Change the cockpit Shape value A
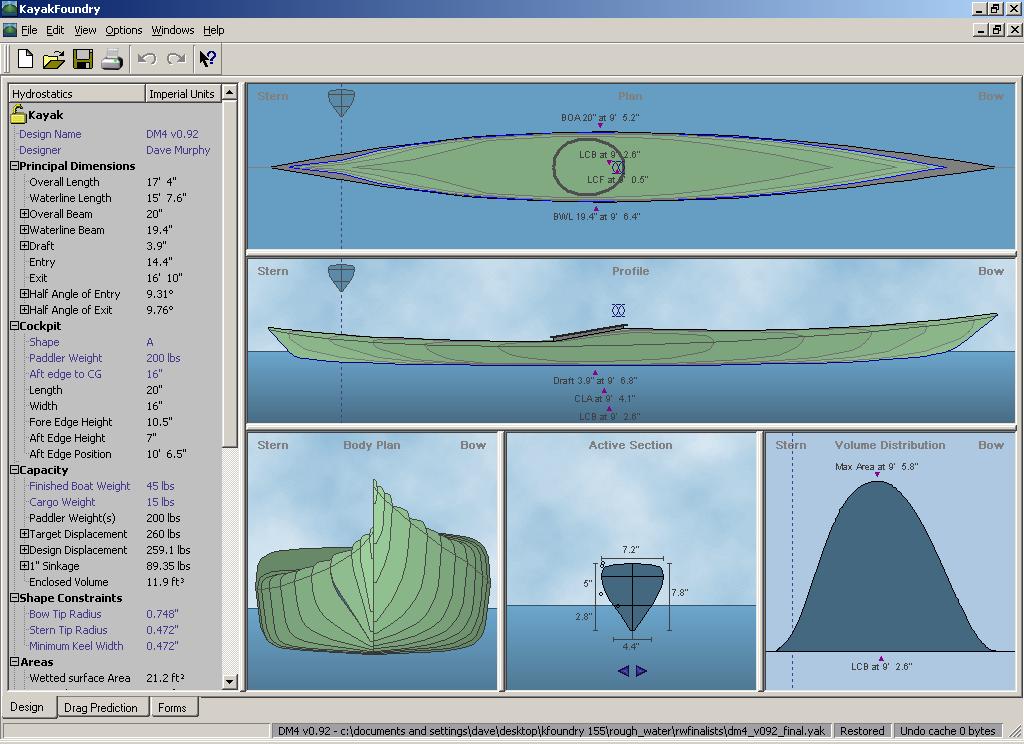Image resolution: width=1024 pixels, height=744 pixels. pos(150,342)
